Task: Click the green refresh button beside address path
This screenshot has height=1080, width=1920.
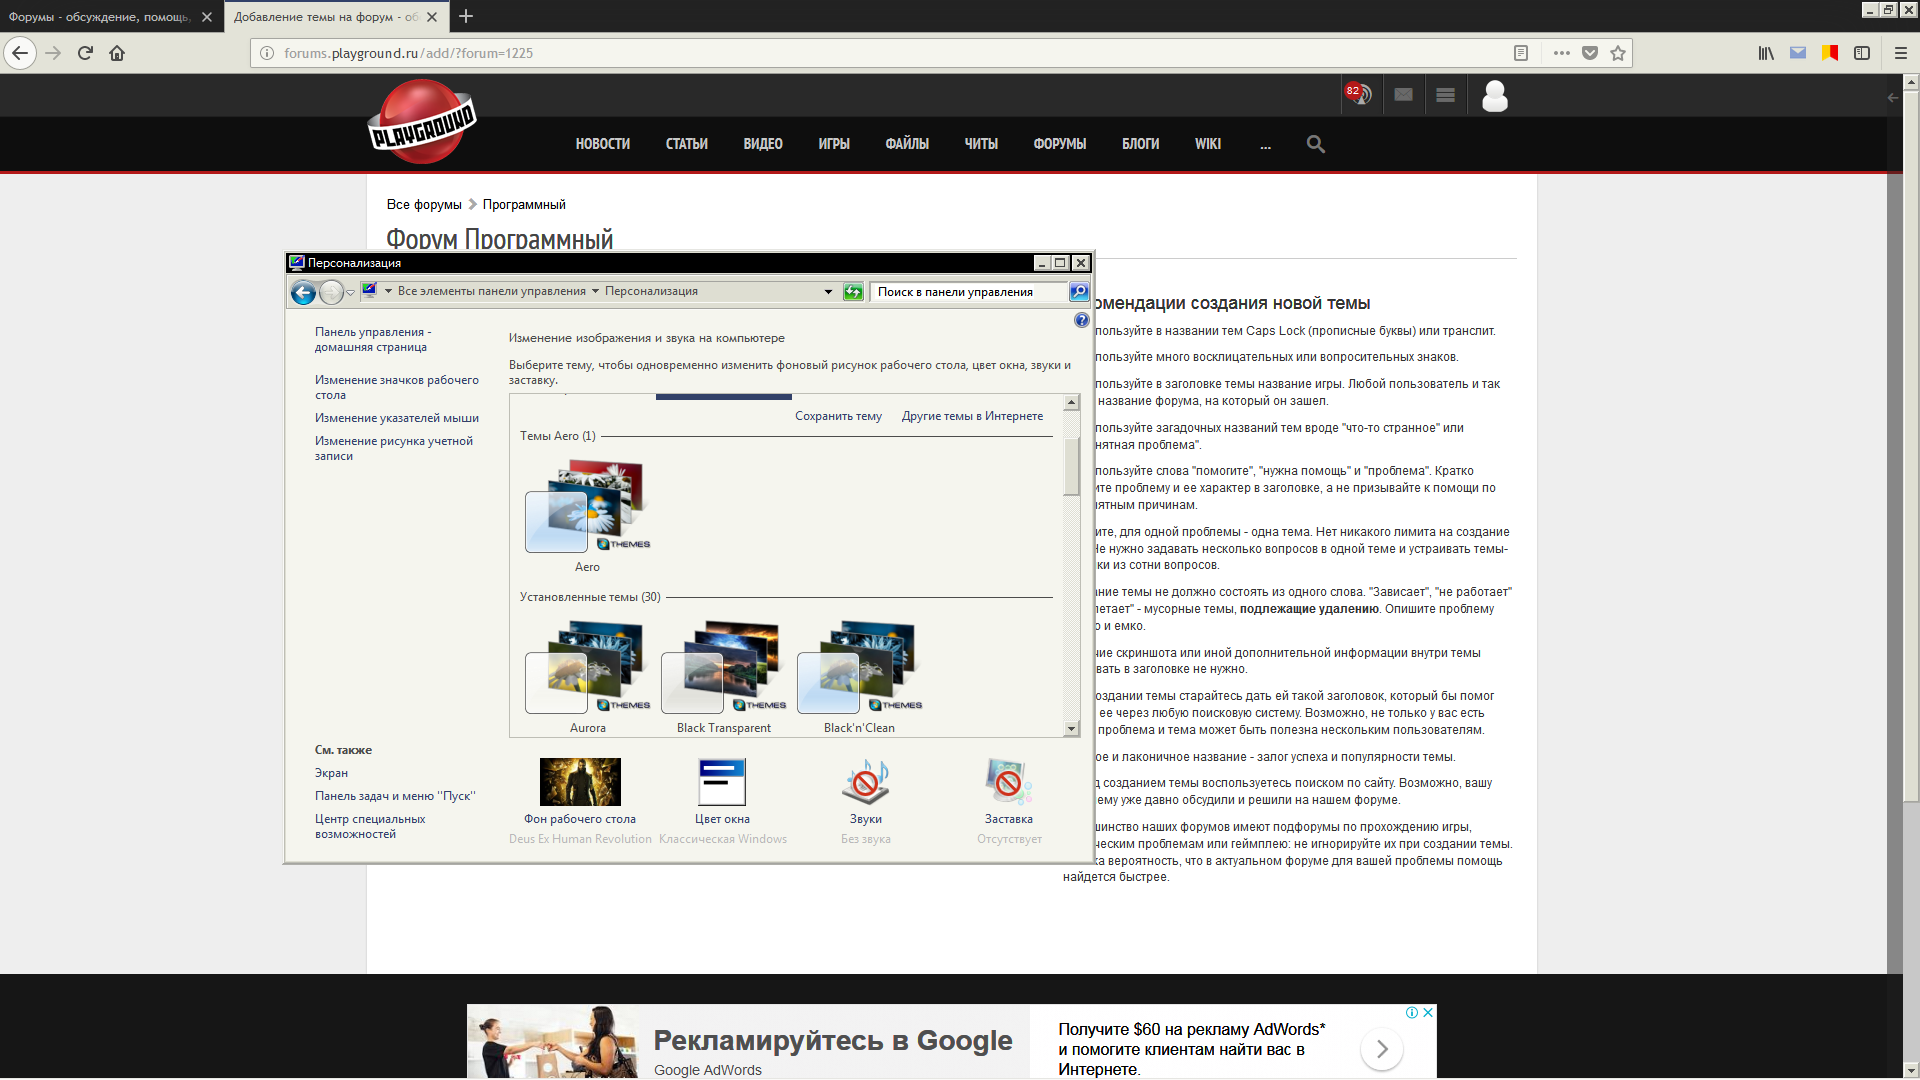Action: point(853,291)
